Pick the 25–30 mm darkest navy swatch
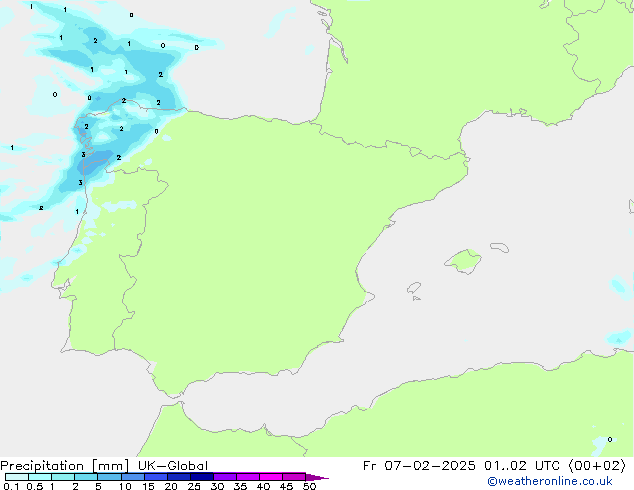 point(202,477)
